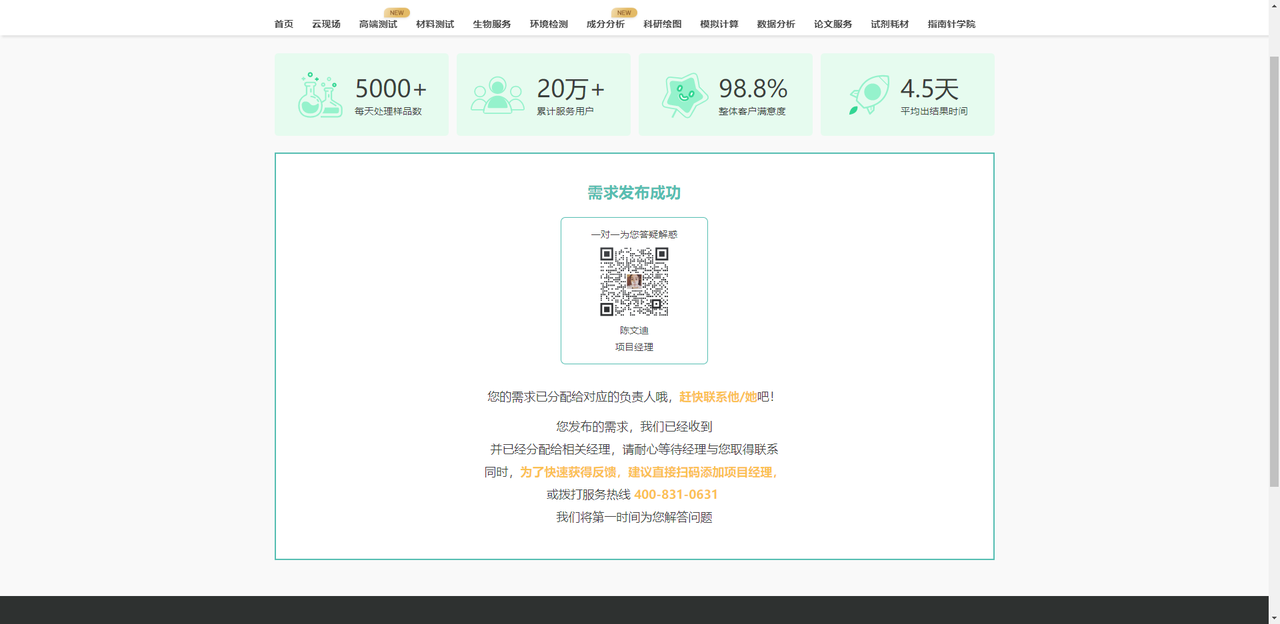This screenshot has height=624, width=1280.
Task: Click the profile photo inside the QR code
Action: click(636, 283)
